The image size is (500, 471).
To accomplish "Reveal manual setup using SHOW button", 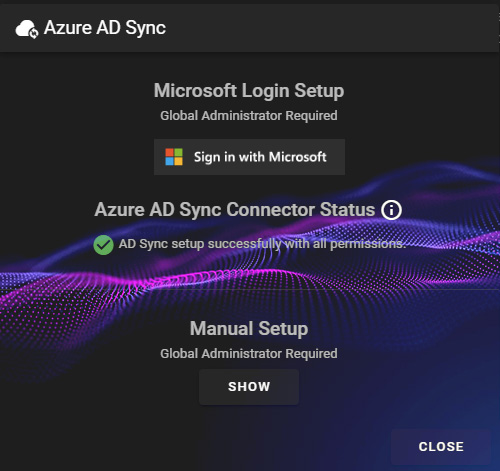I will coord(249,387).
